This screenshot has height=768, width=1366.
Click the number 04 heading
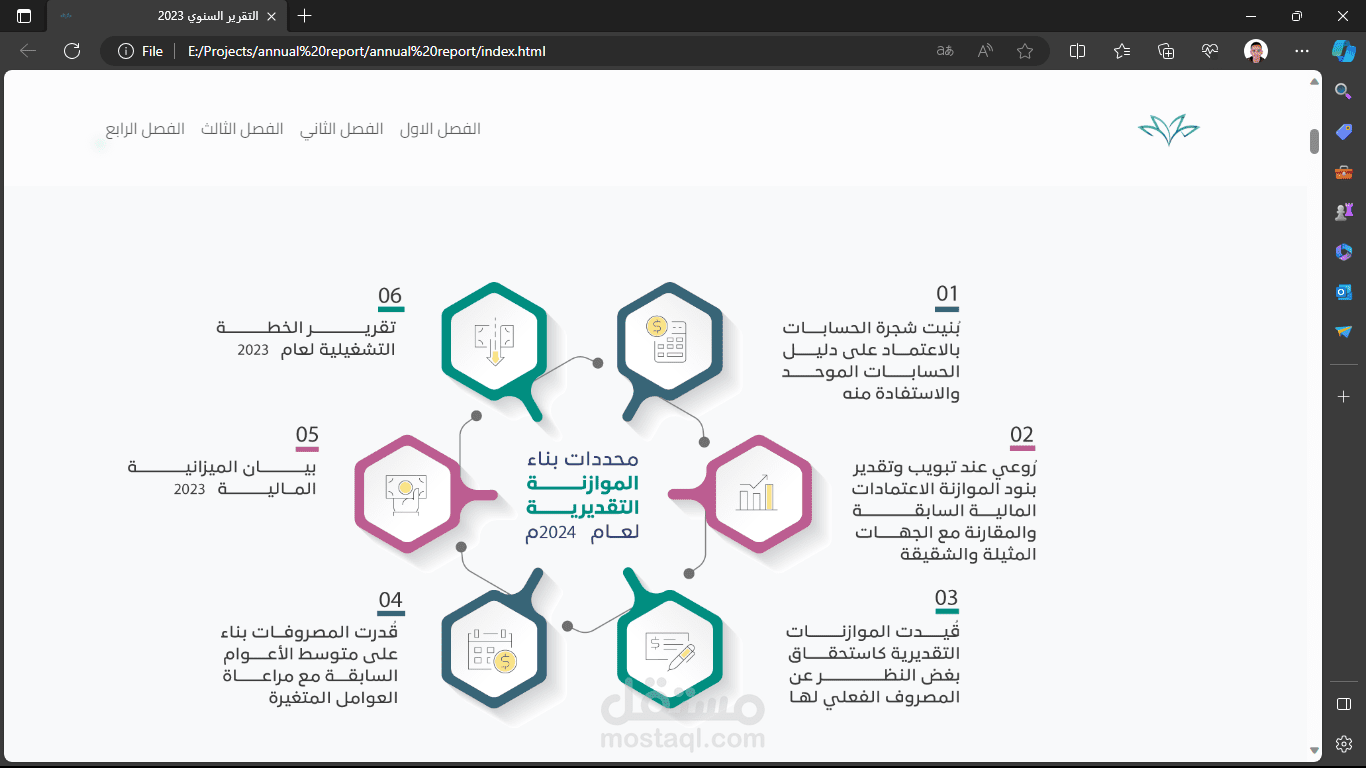[390, 601]
